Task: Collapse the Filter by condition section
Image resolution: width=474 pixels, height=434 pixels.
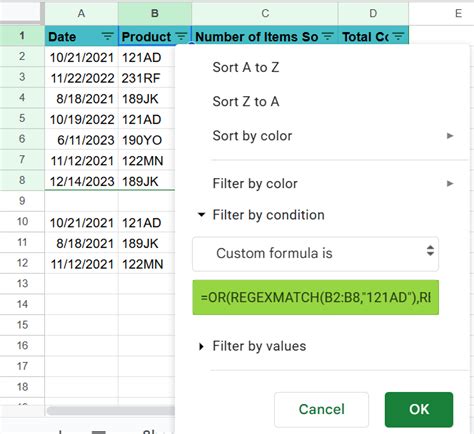Action: (x=201, y=215)
